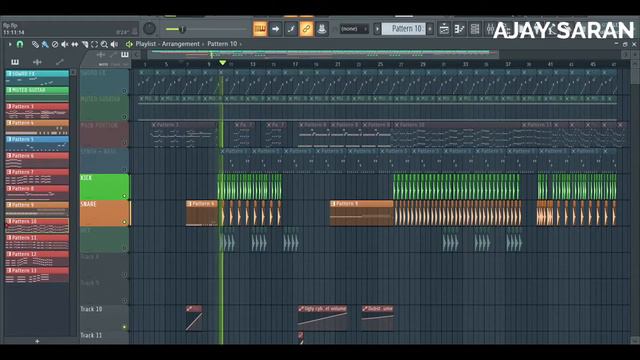Adjust the master volume knob
Viewport: 640px width, 360px height.
tap(149, 29)
